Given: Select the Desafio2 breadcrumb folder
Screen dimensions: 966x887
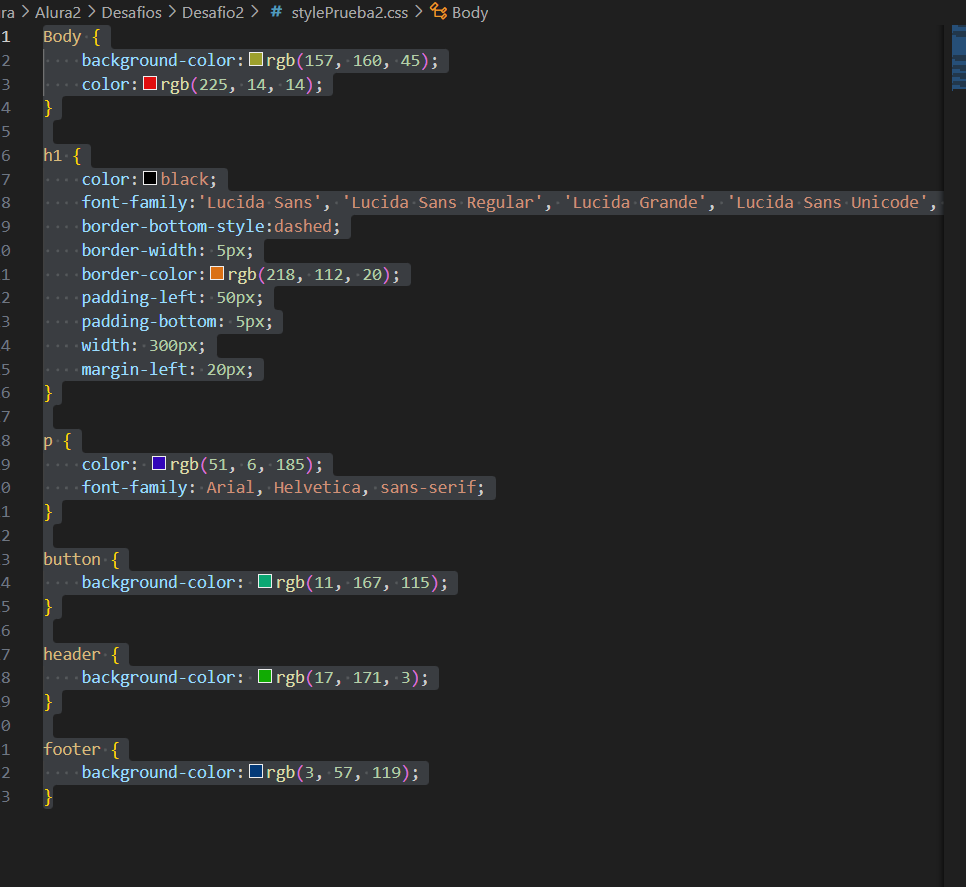Looking at the screenshot, I should (x=213, y=12).
